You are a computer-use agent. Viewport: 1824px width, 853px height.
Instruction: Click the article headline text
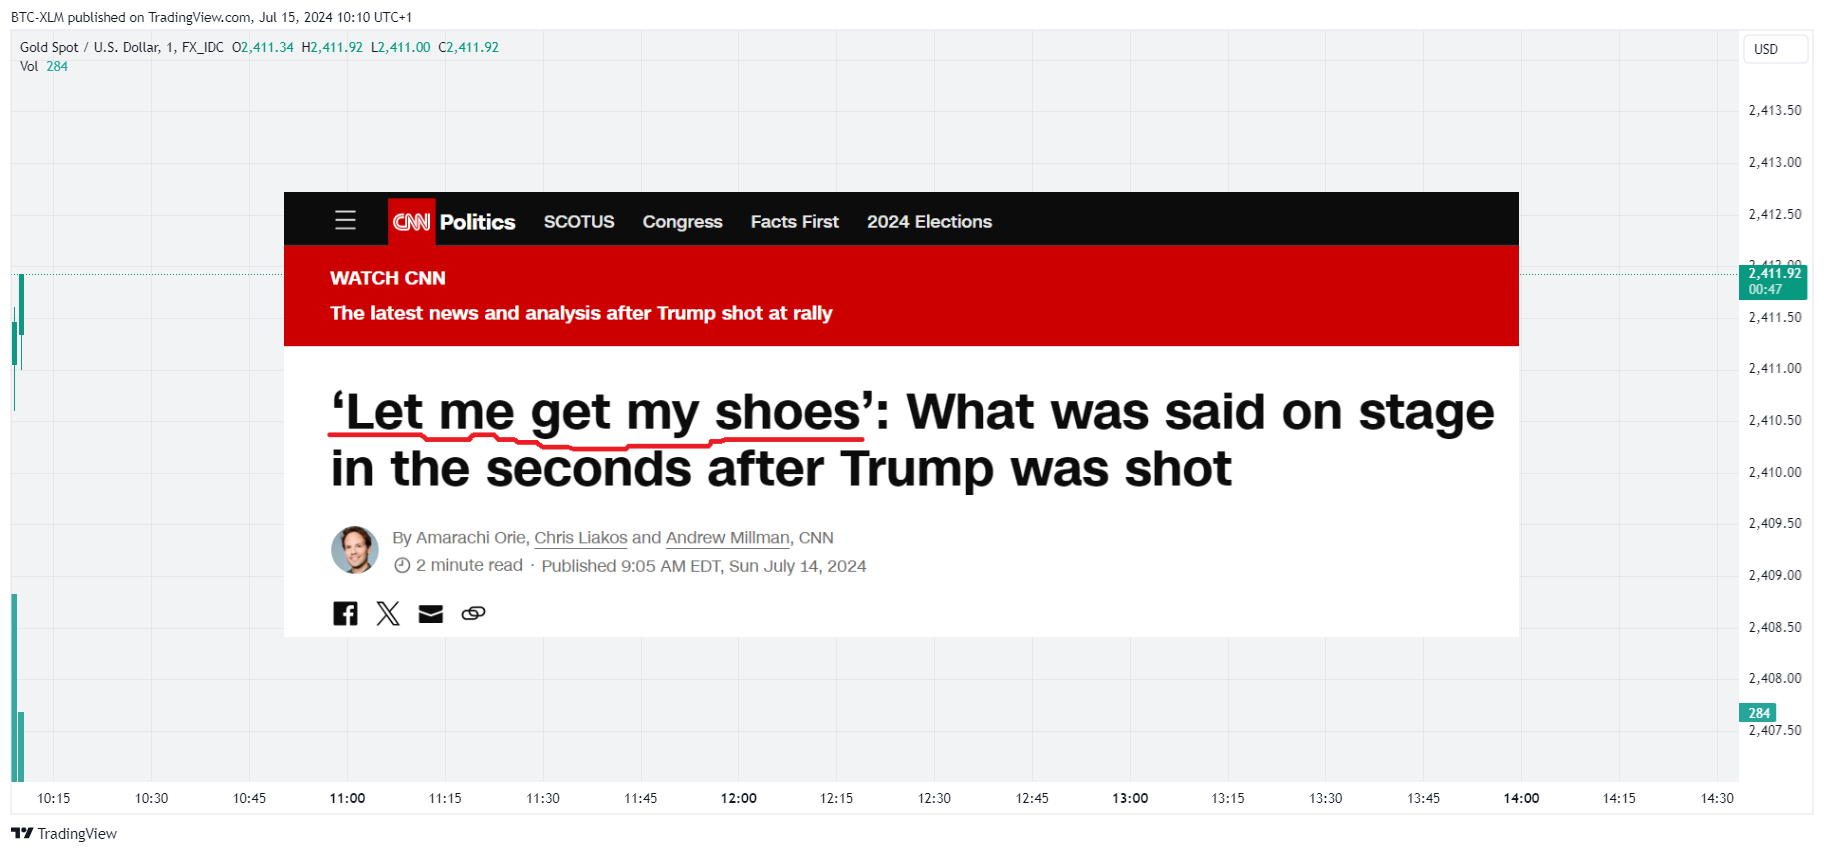(912, 440)
